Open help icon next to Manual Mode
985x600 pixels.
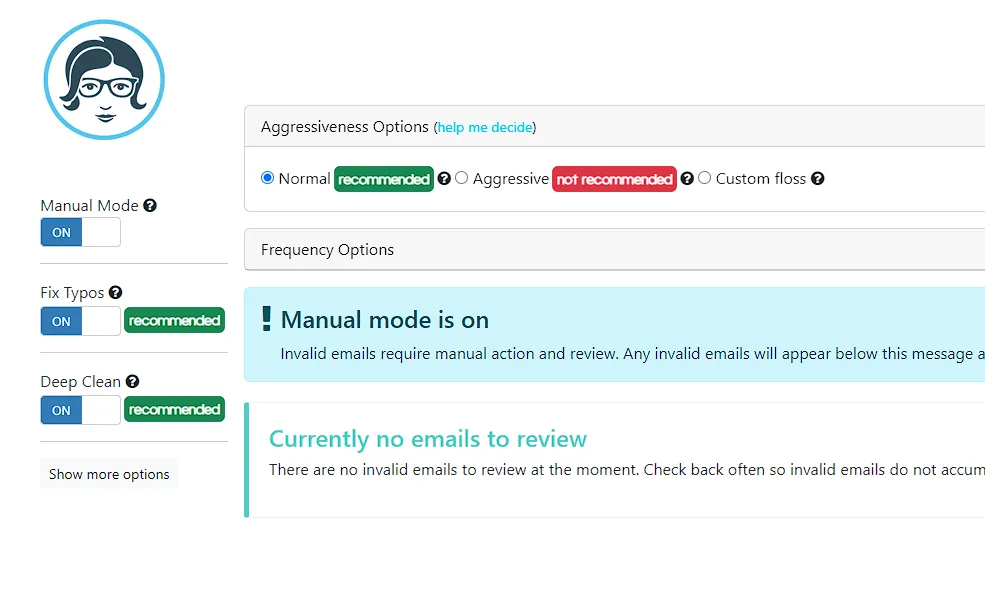tap(150, 205)
